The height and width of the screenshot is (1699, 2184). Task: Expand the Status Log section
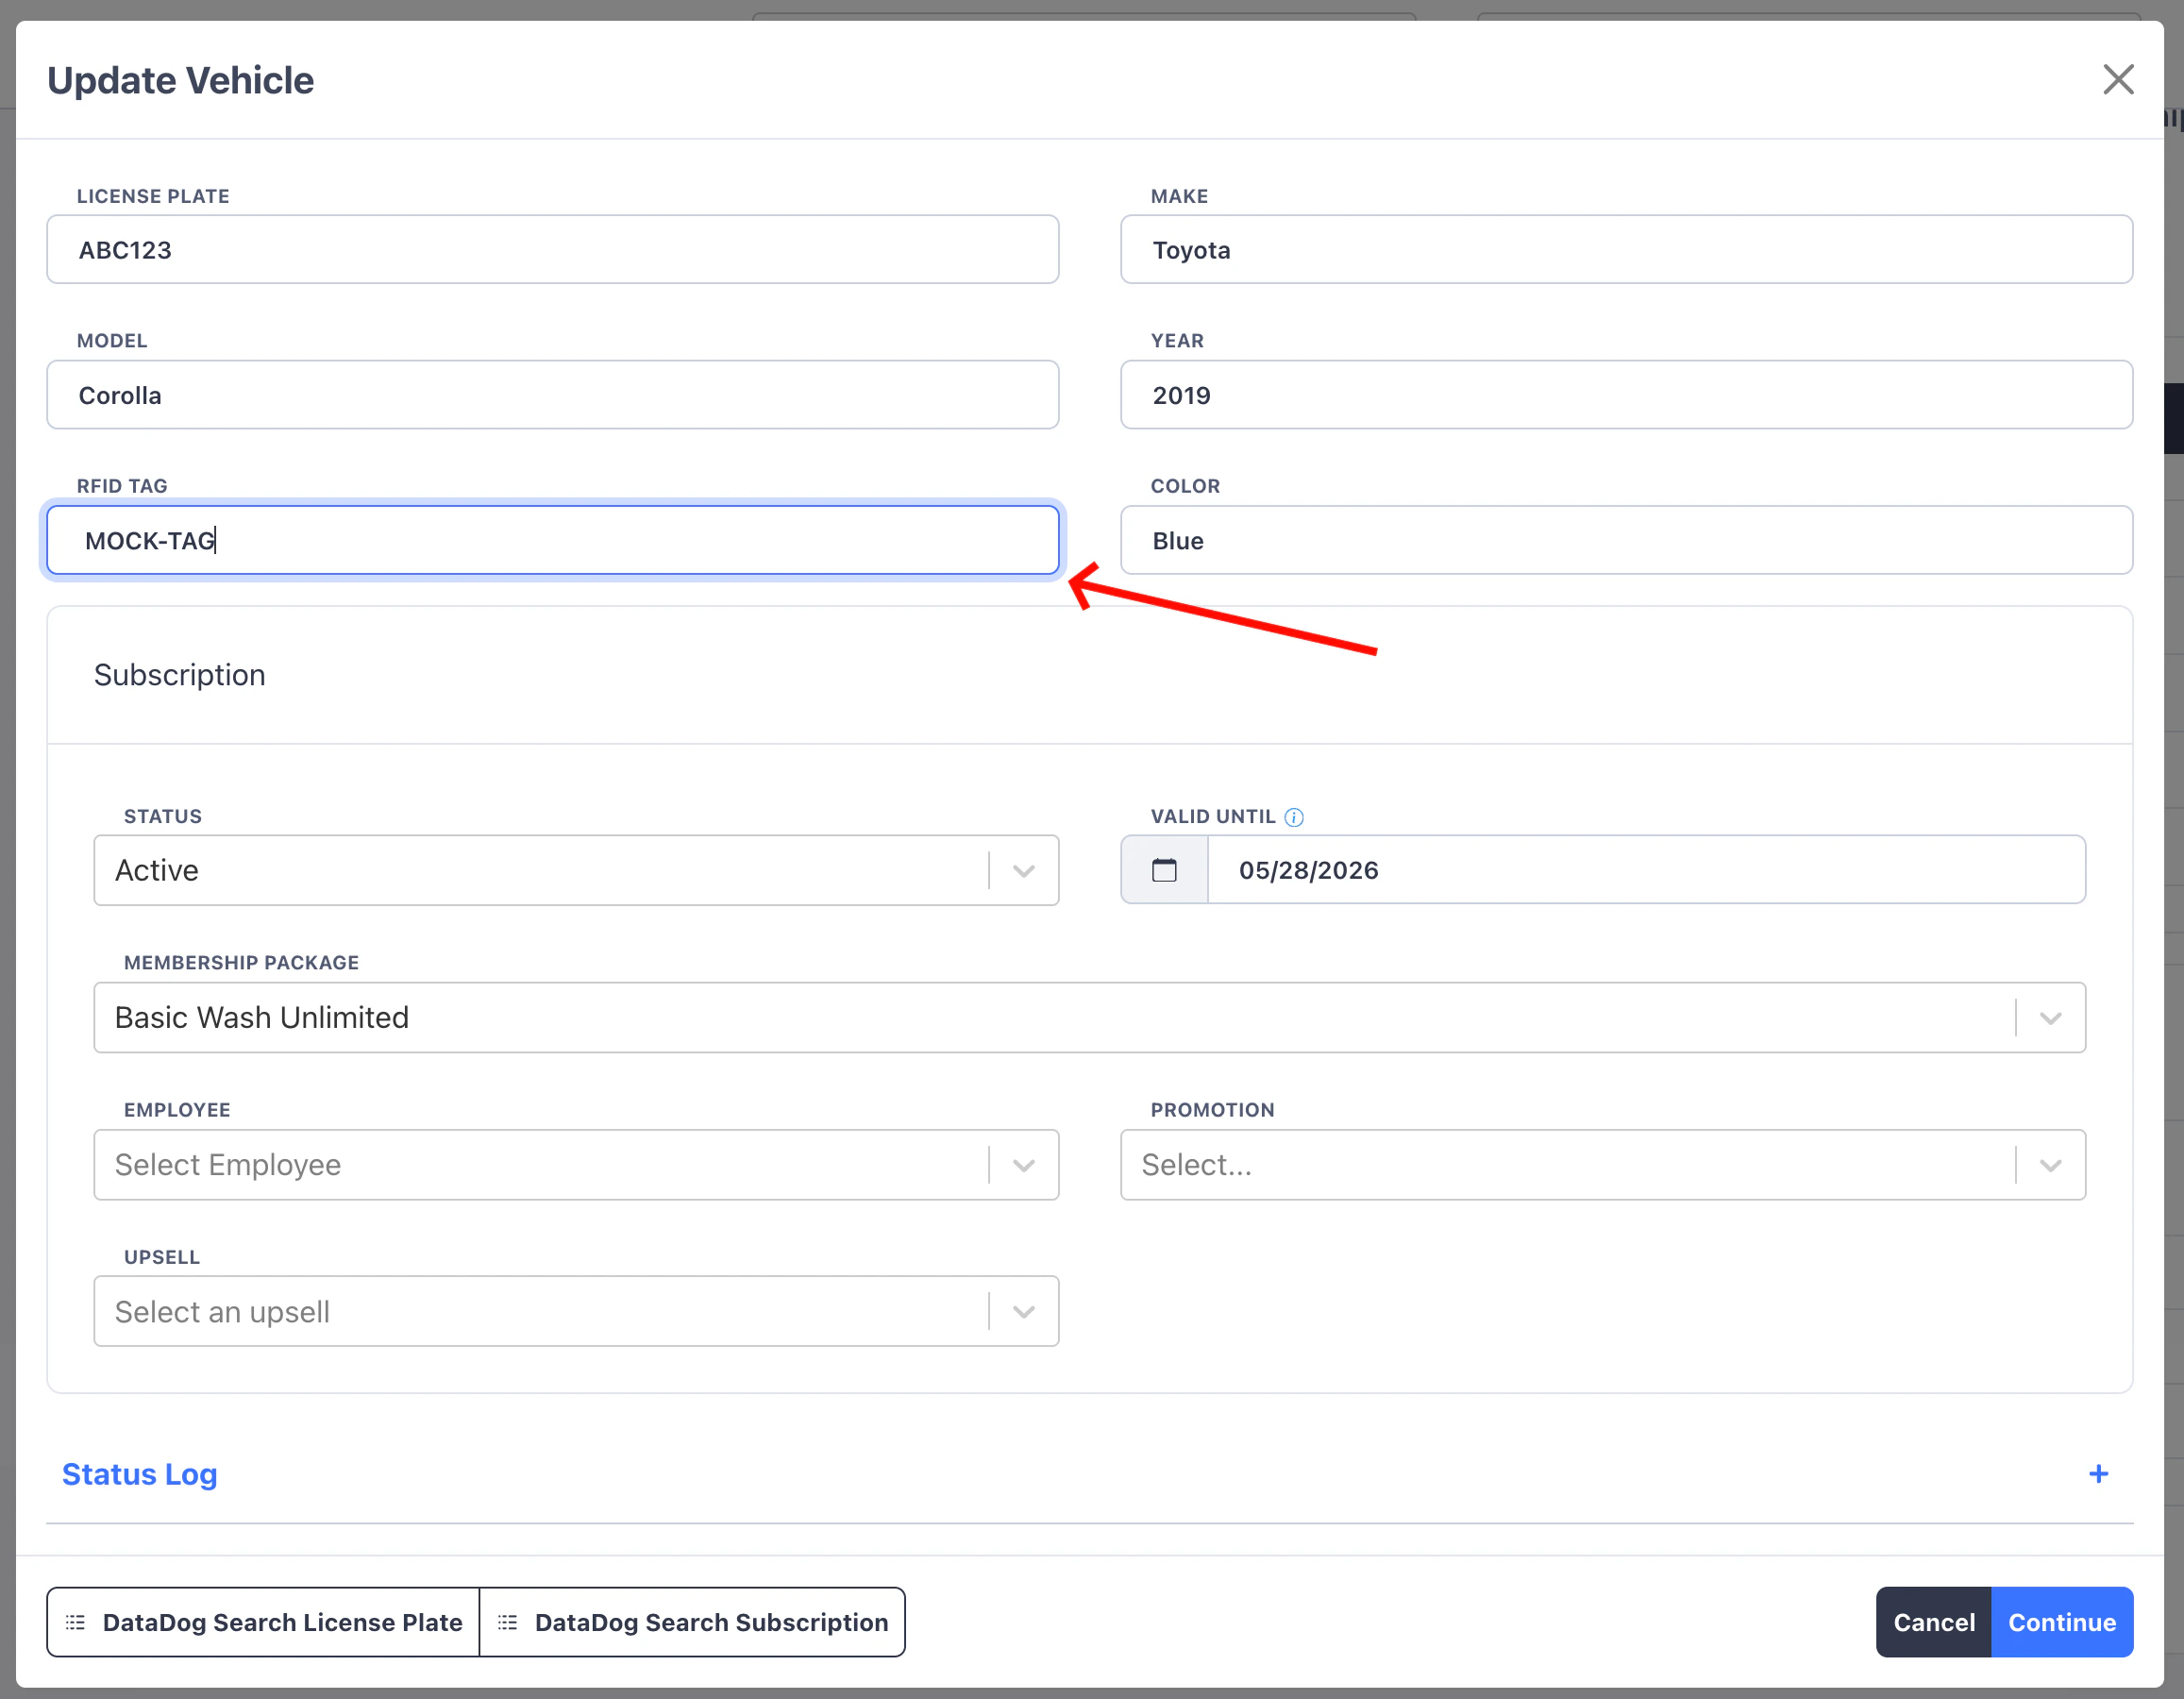coord(2098,1474)
